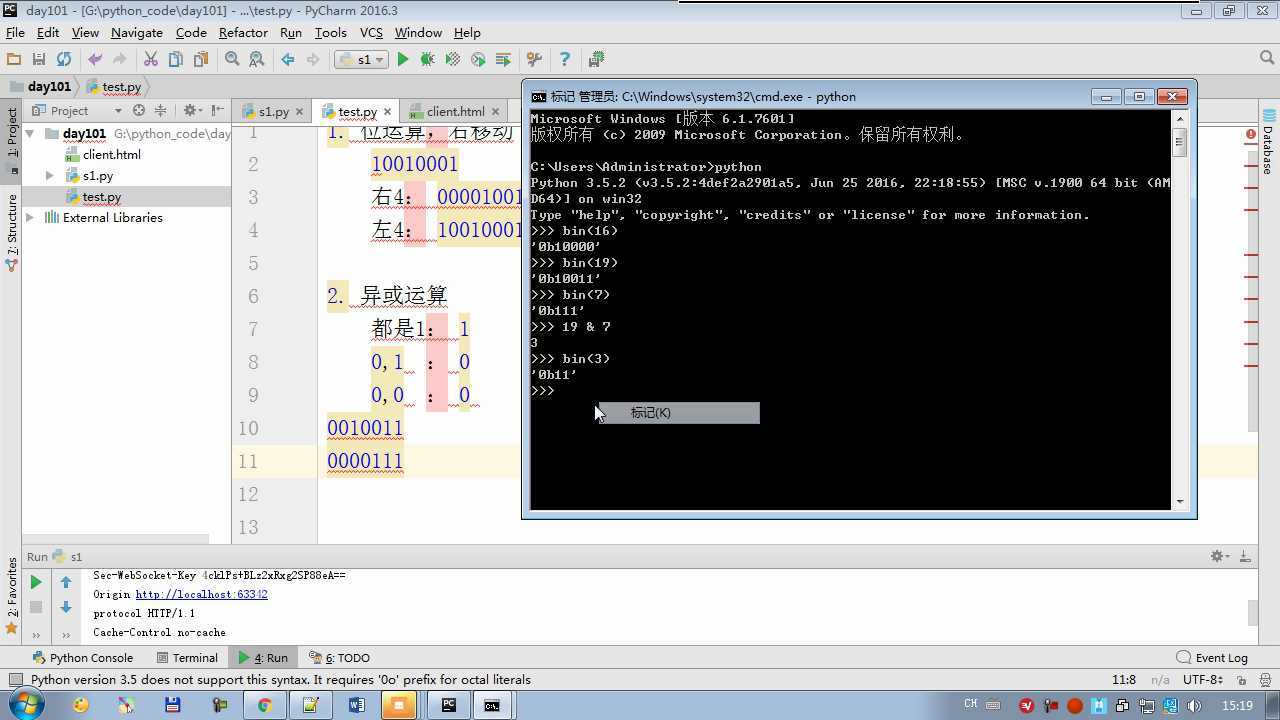This screenshot has width=1280, height=720.
Task: Click the cmd window vertical scrollbar down arrow
Action: click(1180, 501)
